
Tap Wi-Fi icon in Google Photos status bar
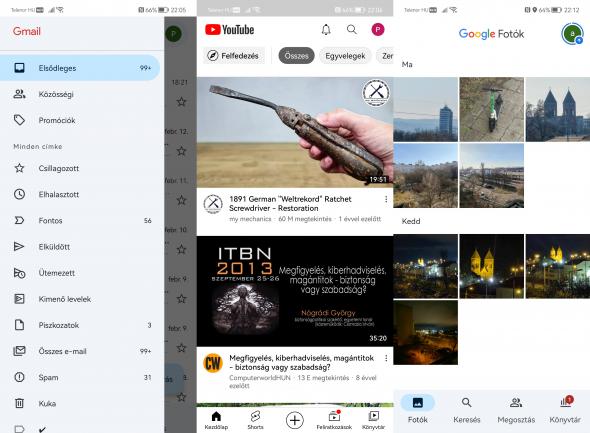point(453,10)
